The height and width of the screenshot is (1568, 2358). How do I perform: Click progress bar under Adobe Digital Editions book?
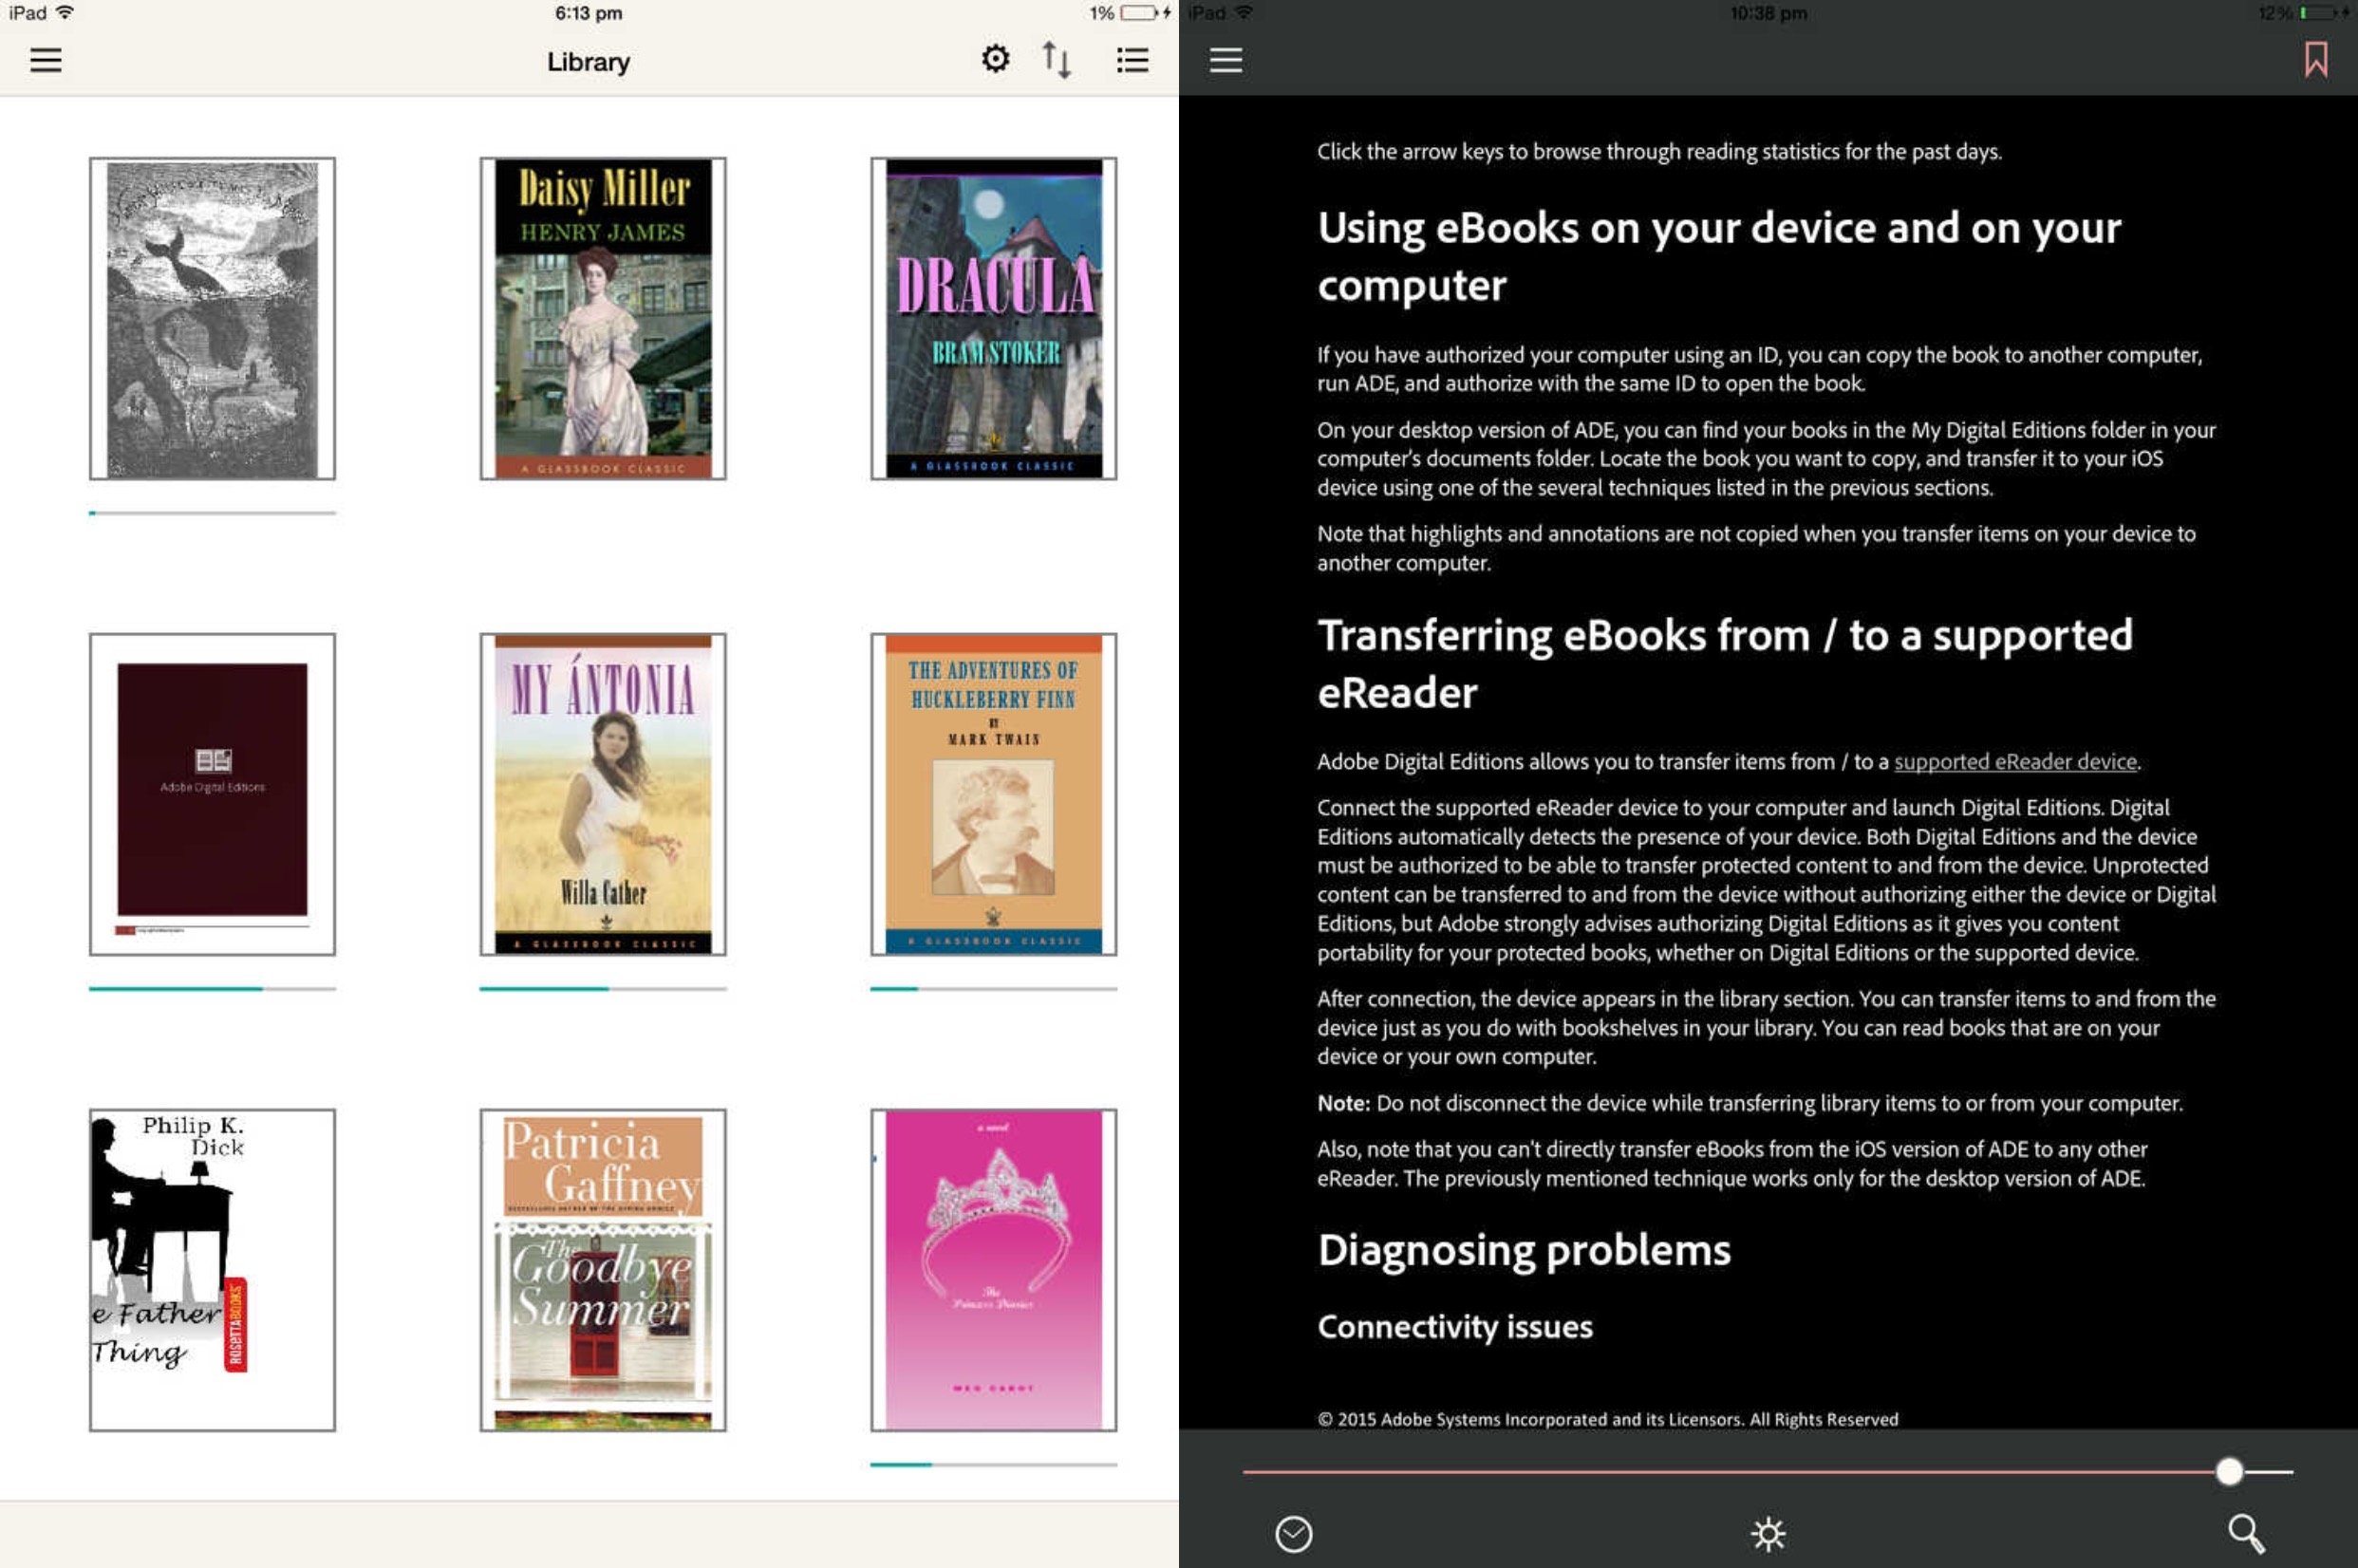click(212, 989)
